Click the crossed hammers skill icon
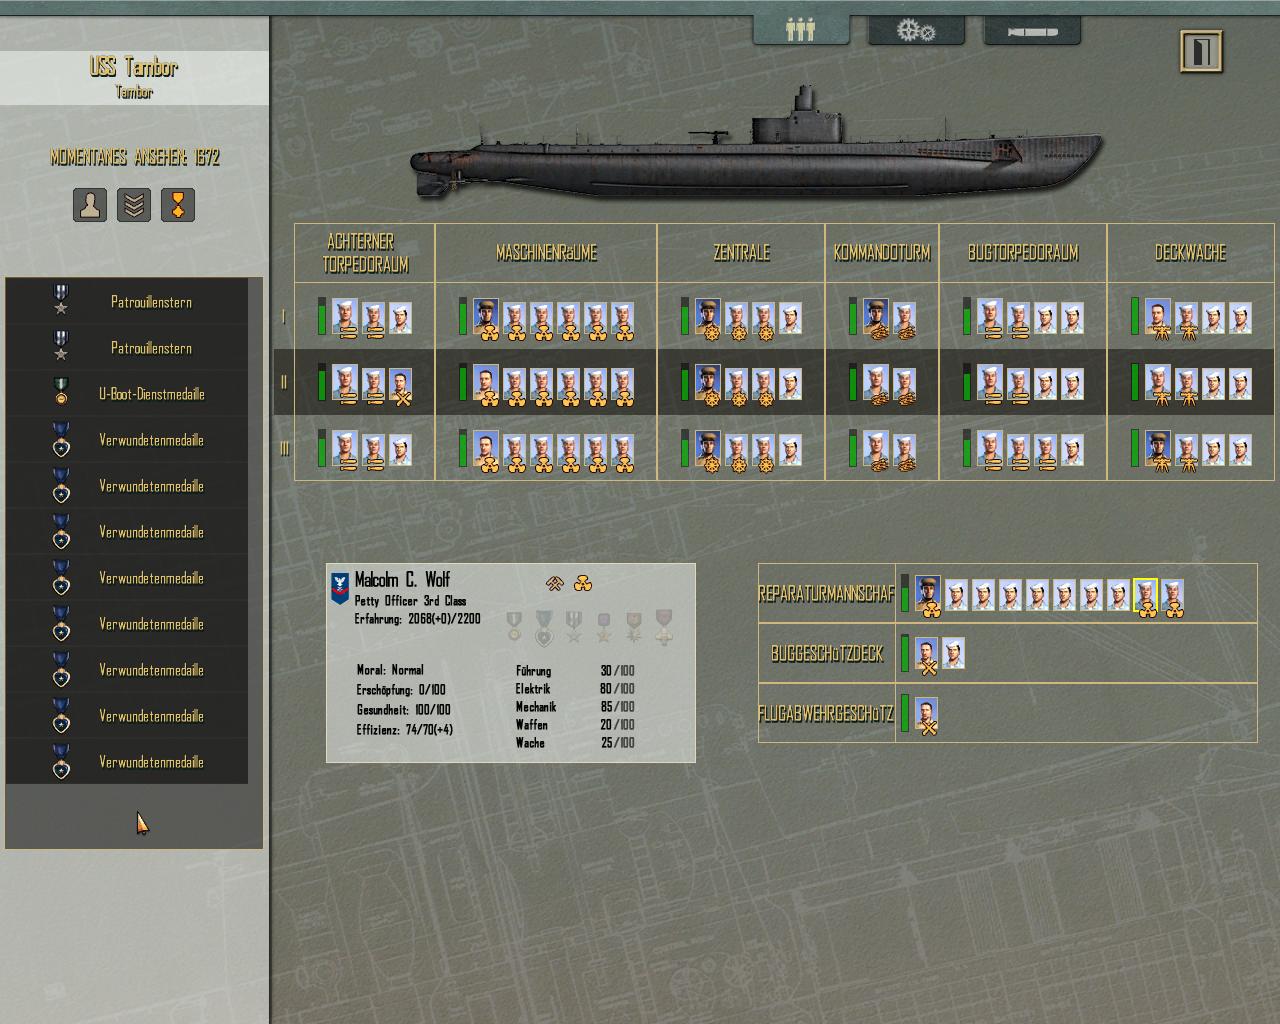 pos(555,583)
